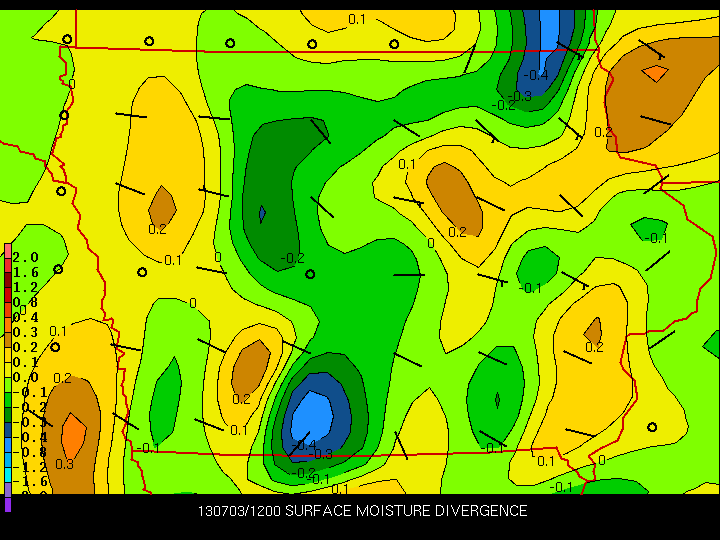Click the 1.6 value label in legend

click(x=27, y=271)
